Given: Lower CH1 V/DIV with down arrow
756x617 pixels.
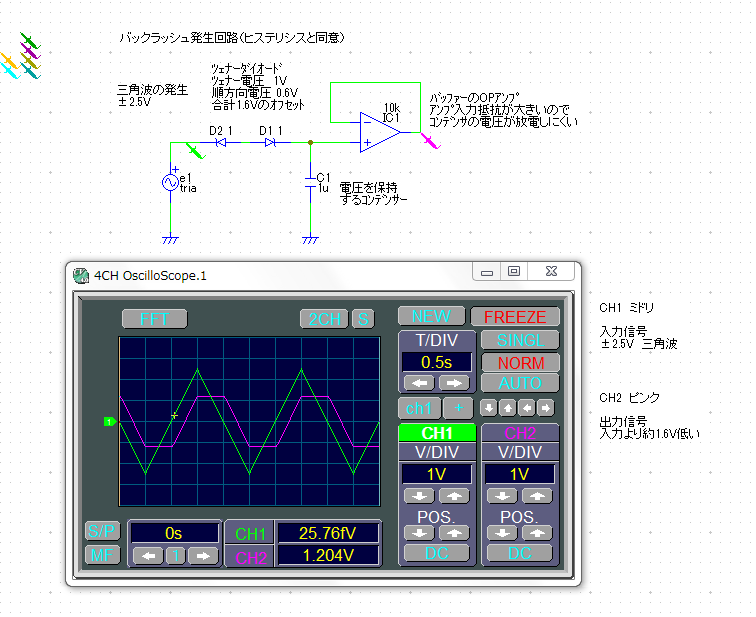Looking at the screenshot, I should [419, 496].
